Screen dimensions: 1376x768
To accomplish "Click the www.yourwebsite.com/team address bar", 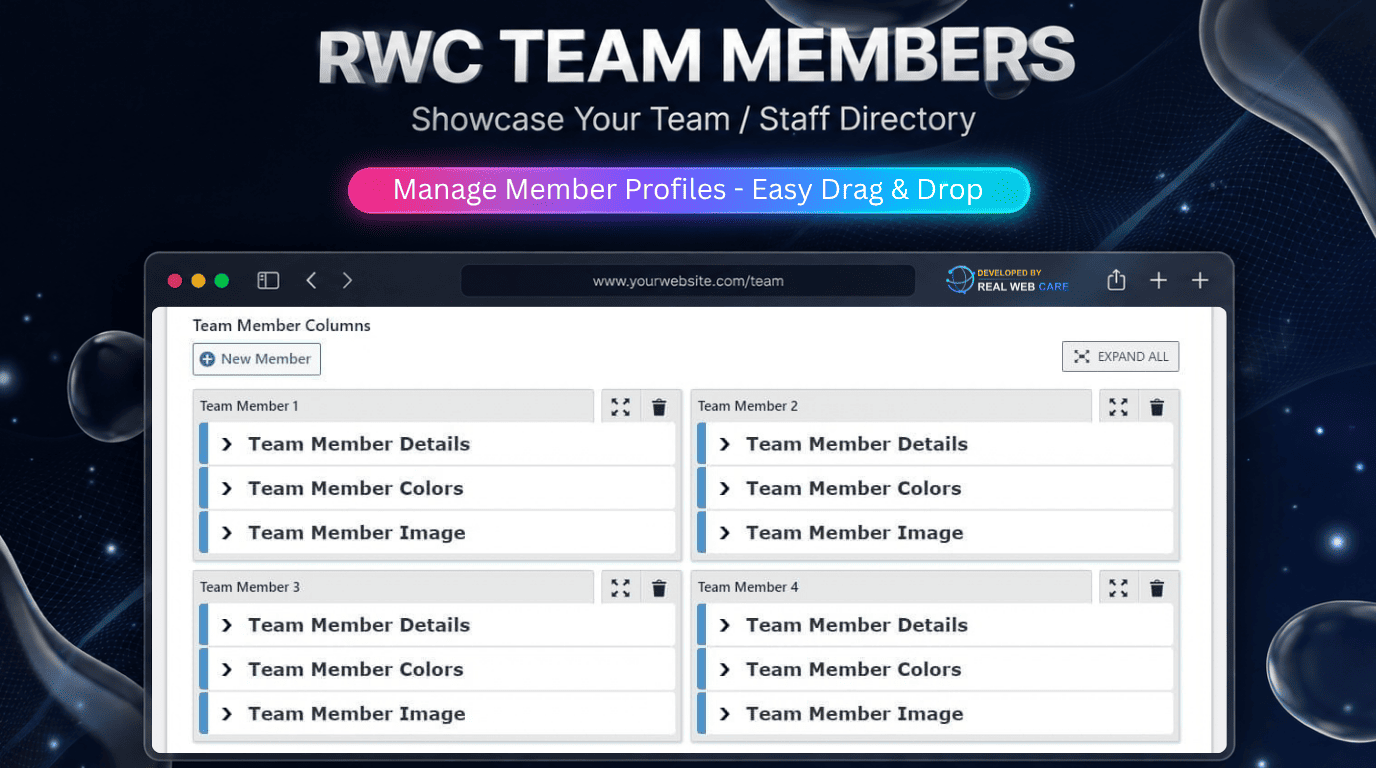I will tap(688, 281).
